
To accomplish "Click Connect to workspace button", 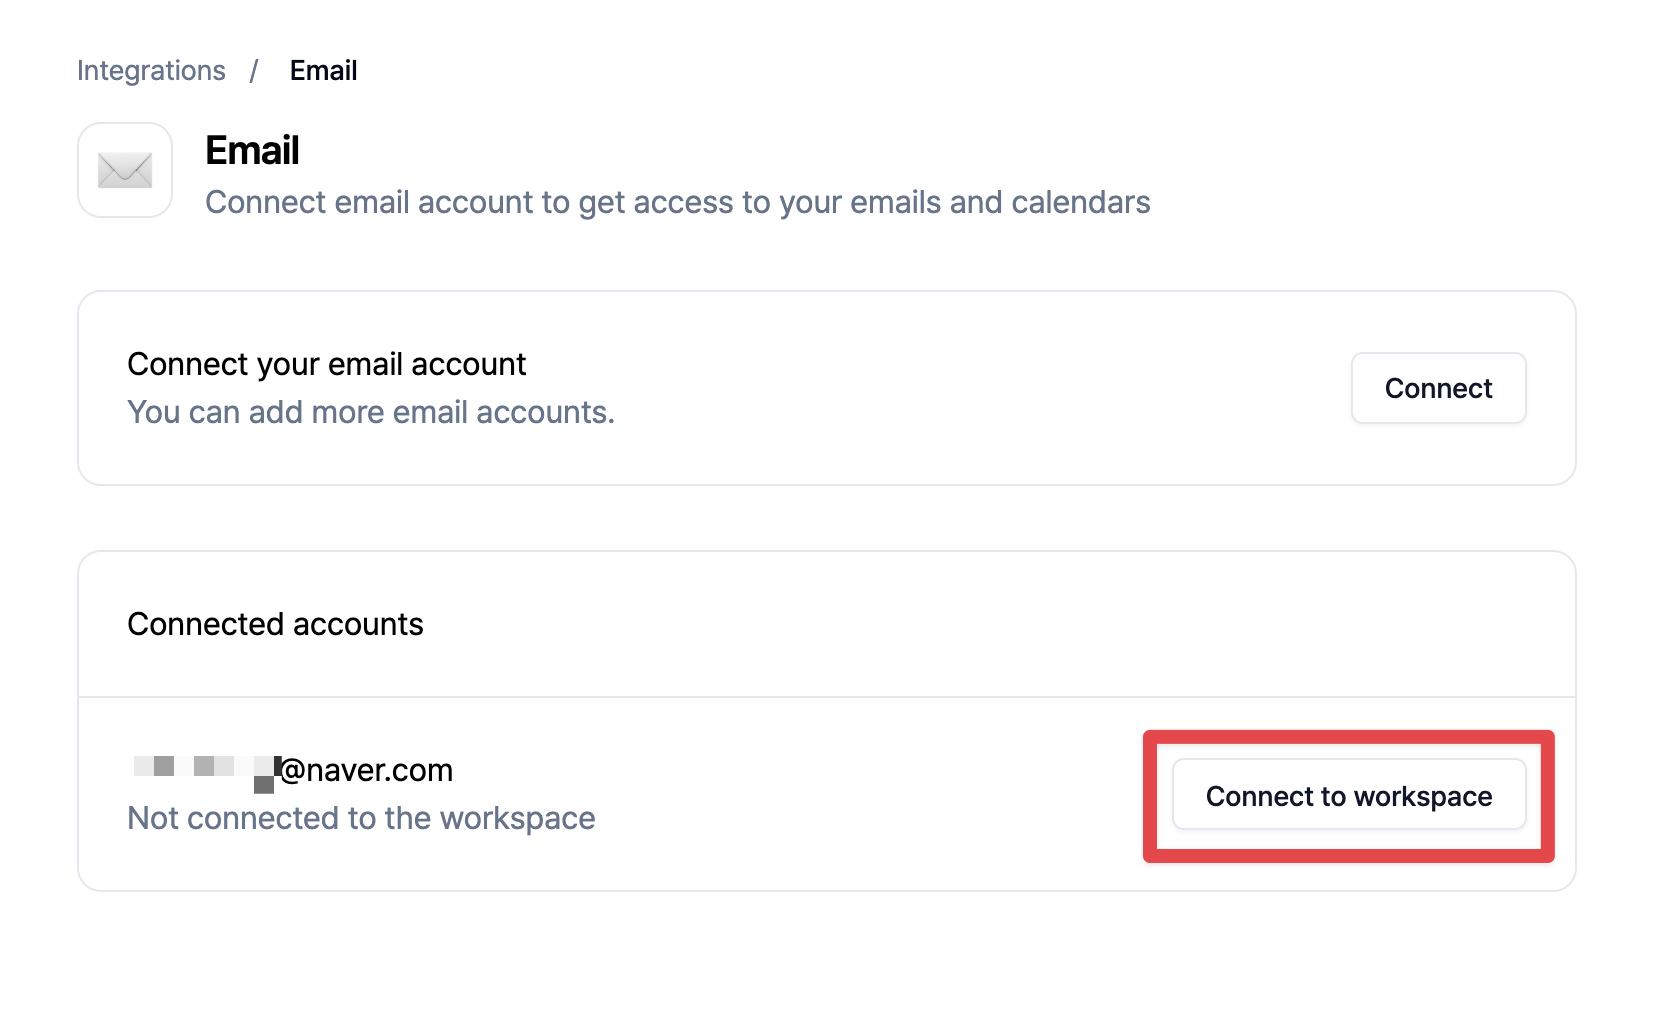I will pyautogui.click(x=1349, y=796).
